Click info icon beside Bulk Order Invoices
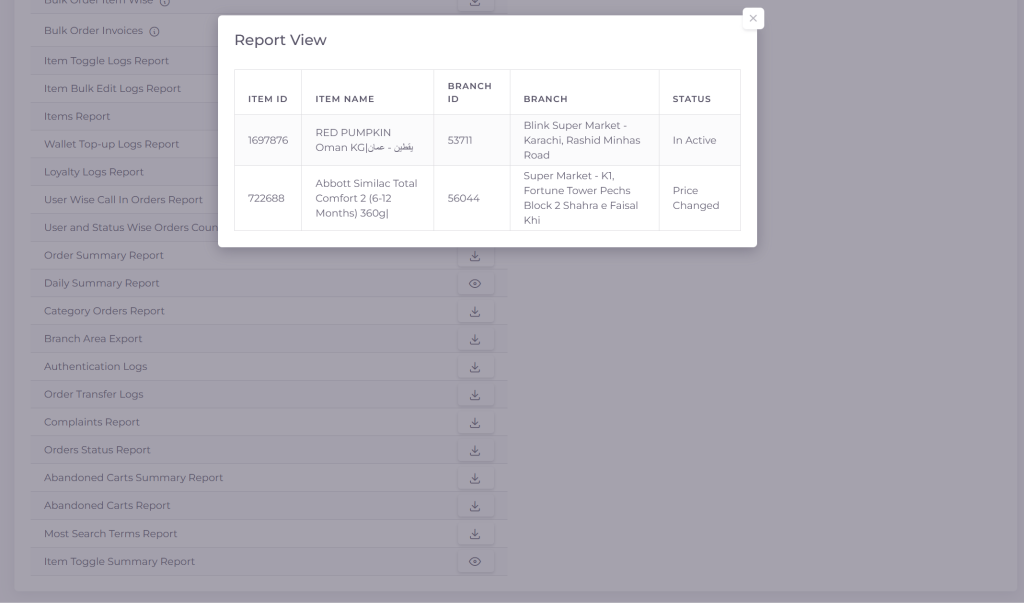The height and width of the screenshot is (603, 1024). tap(155, 31)
